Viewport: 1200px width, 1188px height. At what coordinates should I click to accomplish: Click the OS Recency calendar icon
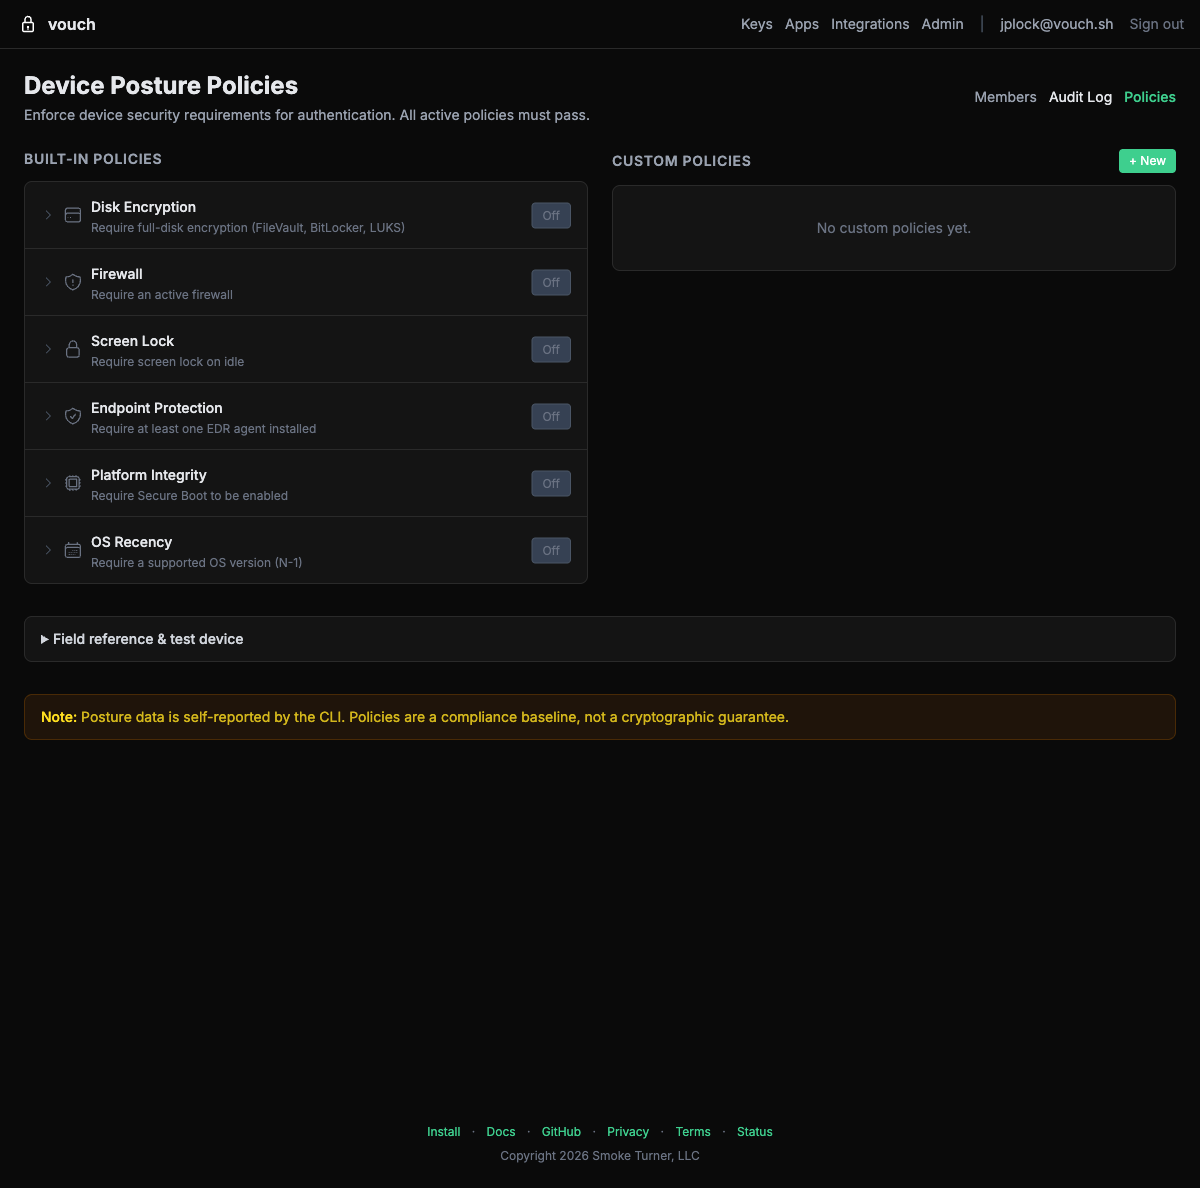pyautogui.click(x=72, y=550)
